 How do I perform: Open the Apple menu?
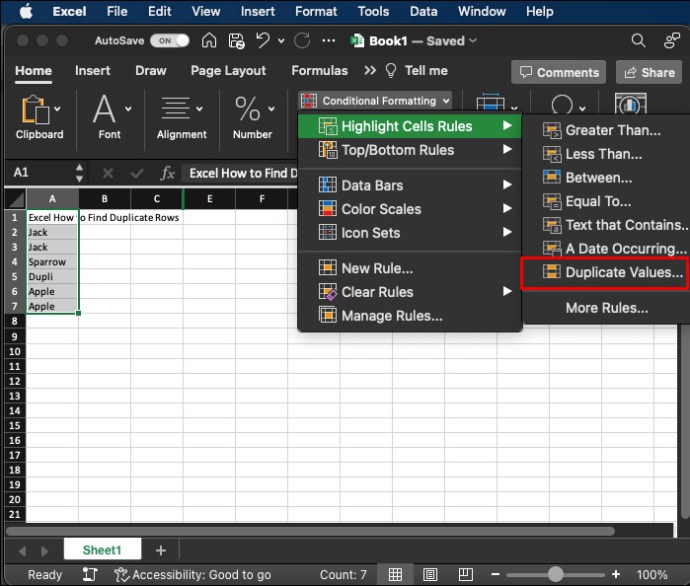26,11
